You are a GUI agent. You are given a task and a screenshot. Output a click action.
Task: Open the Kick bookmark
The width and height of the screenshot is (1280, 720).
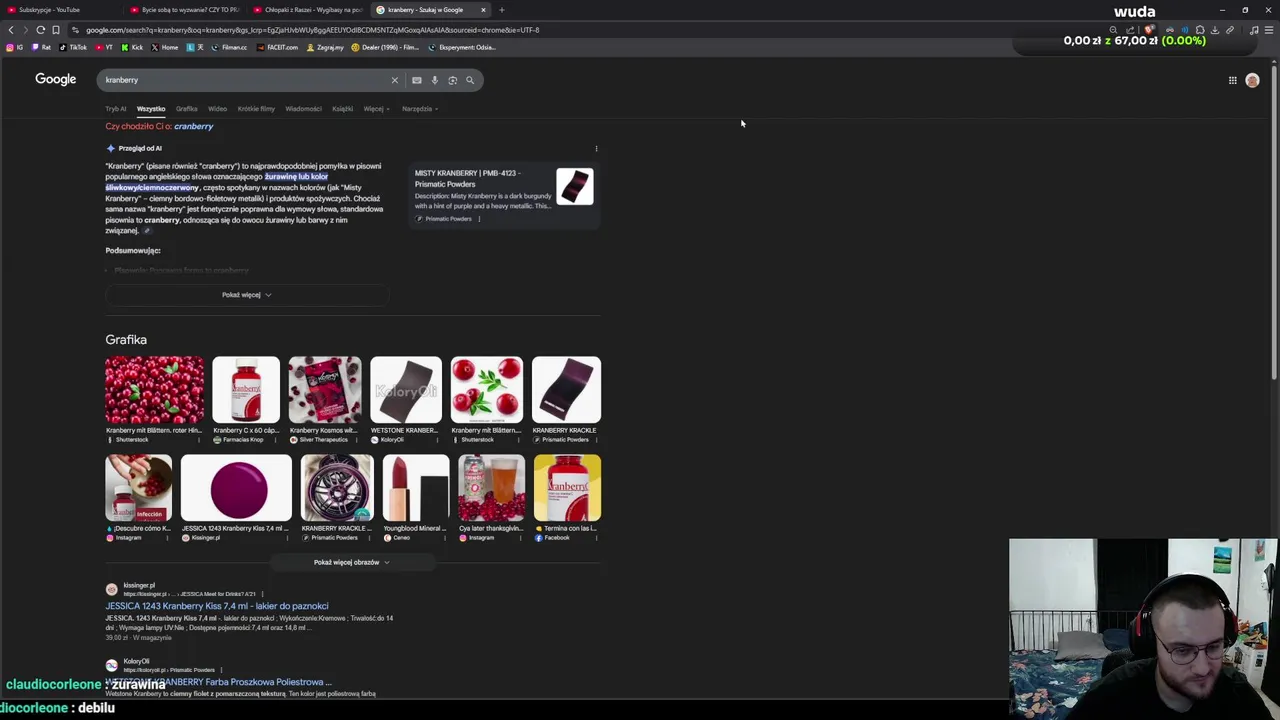[132, 47]
